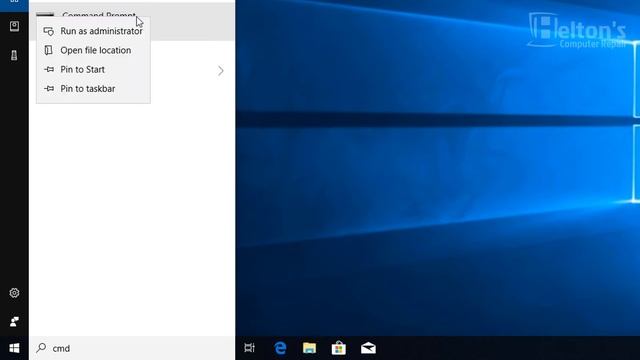Click the pin icon beside Pin to Start
This screenshot has width=640, height=360.
(49, 69)
